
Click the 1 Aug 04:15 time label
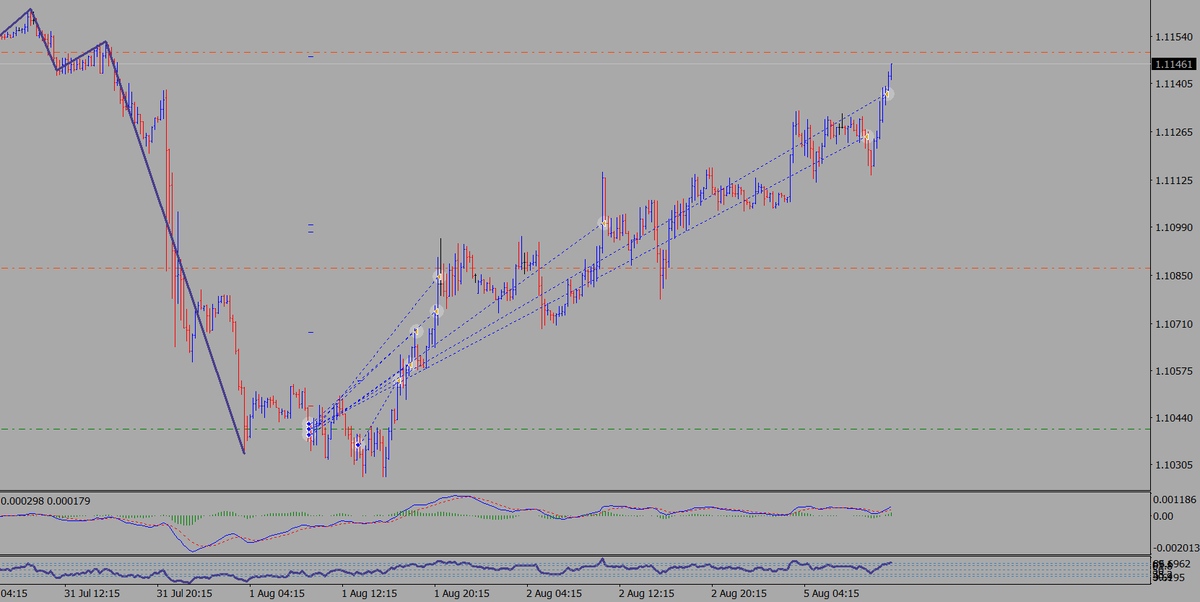point(277,593)
